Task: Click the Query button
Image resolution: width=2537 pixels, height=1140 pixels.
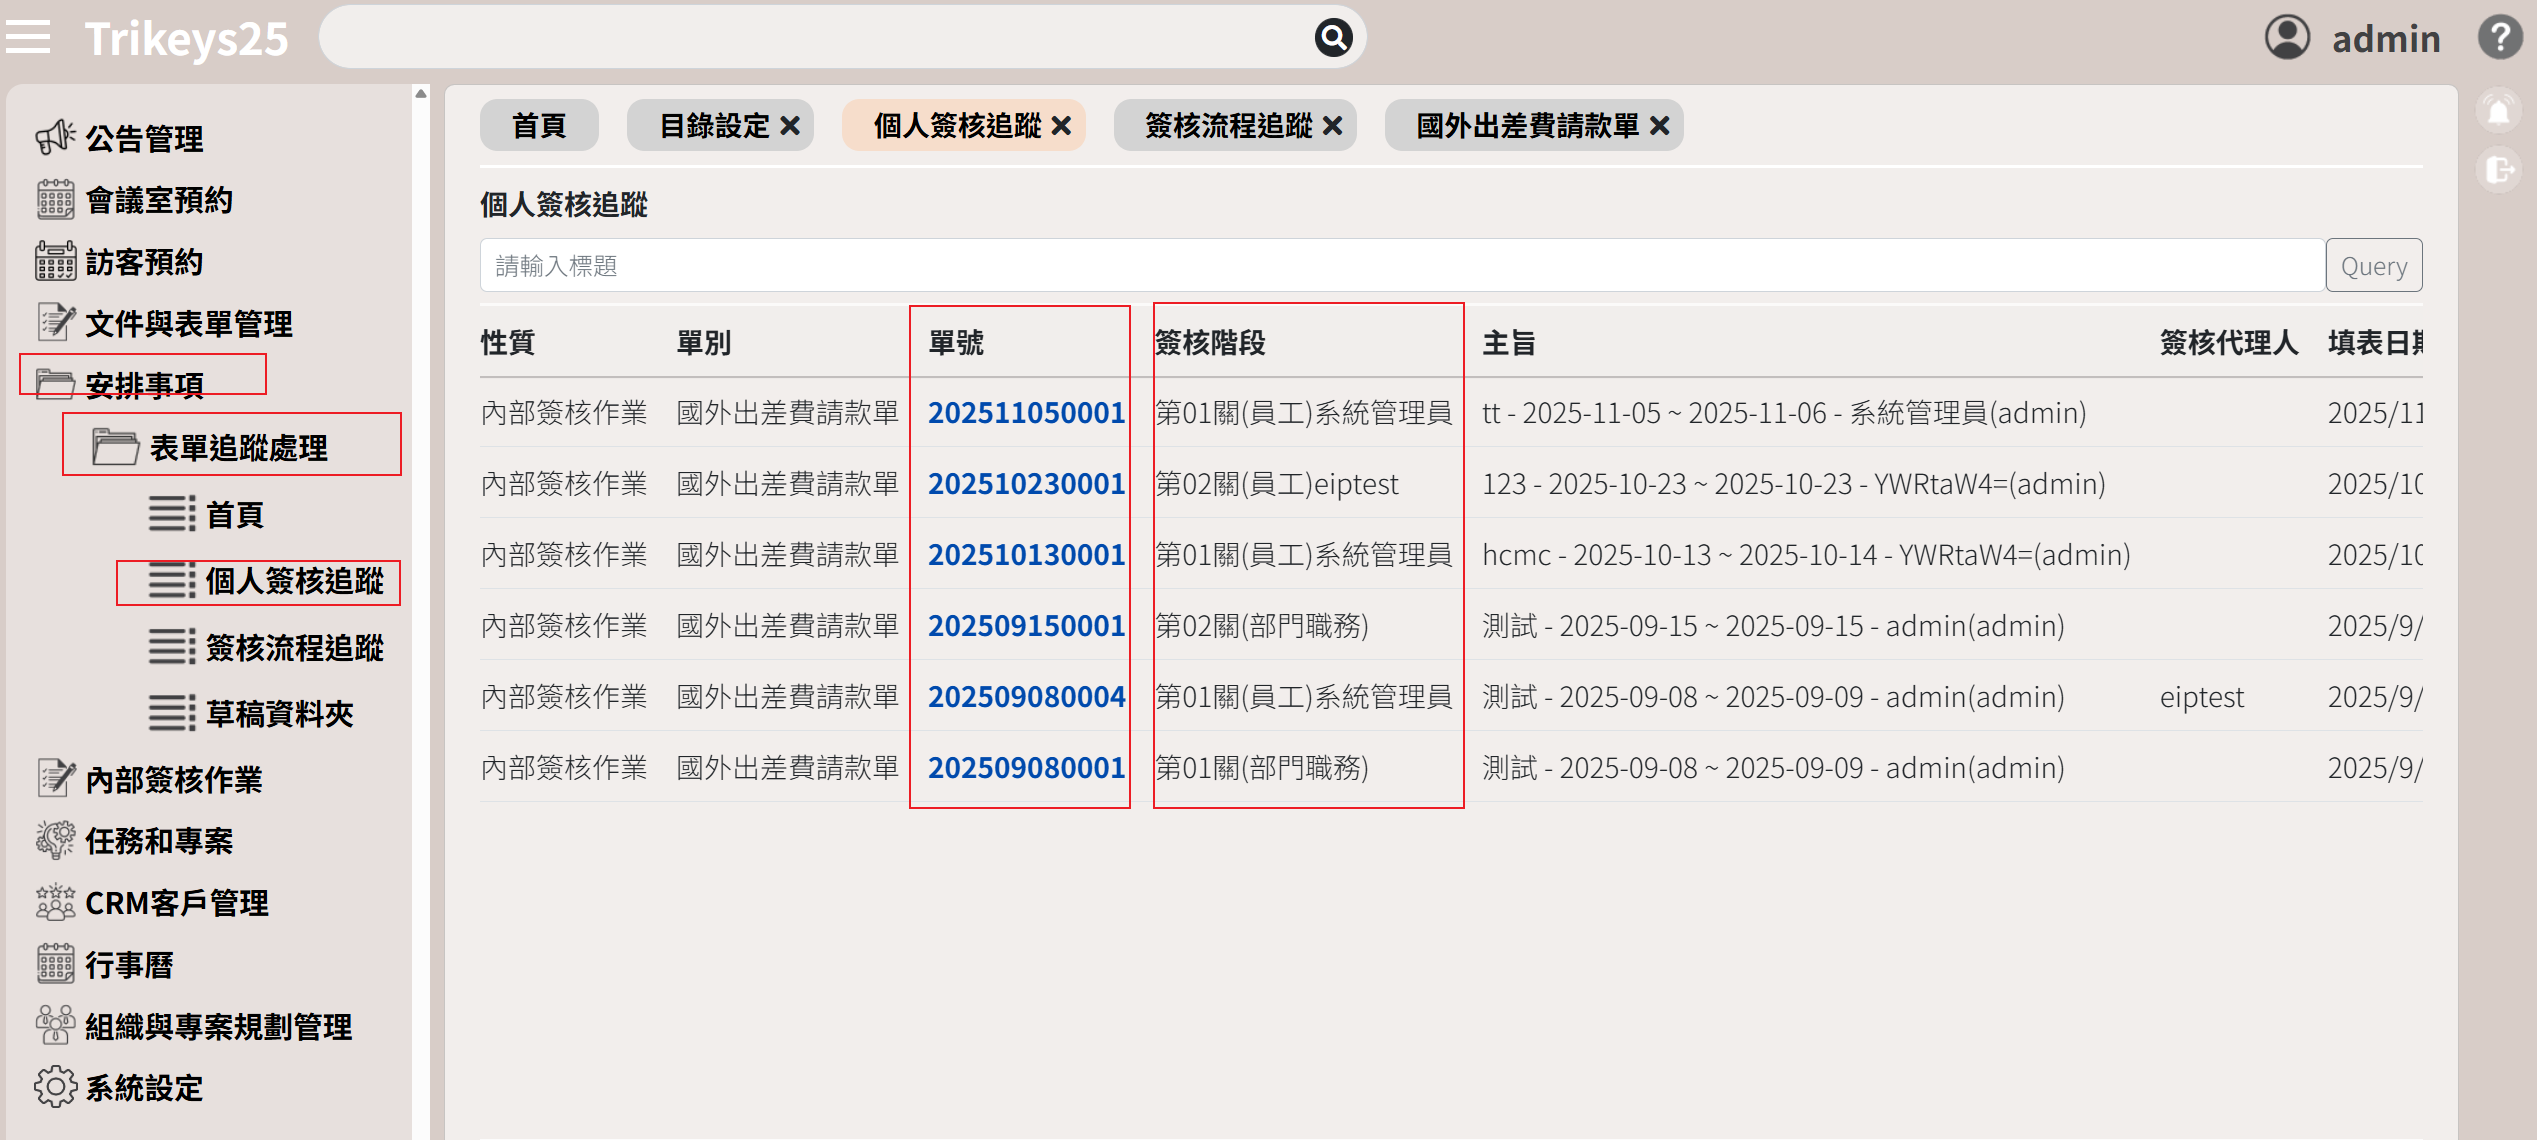Action: [2373, 266]
